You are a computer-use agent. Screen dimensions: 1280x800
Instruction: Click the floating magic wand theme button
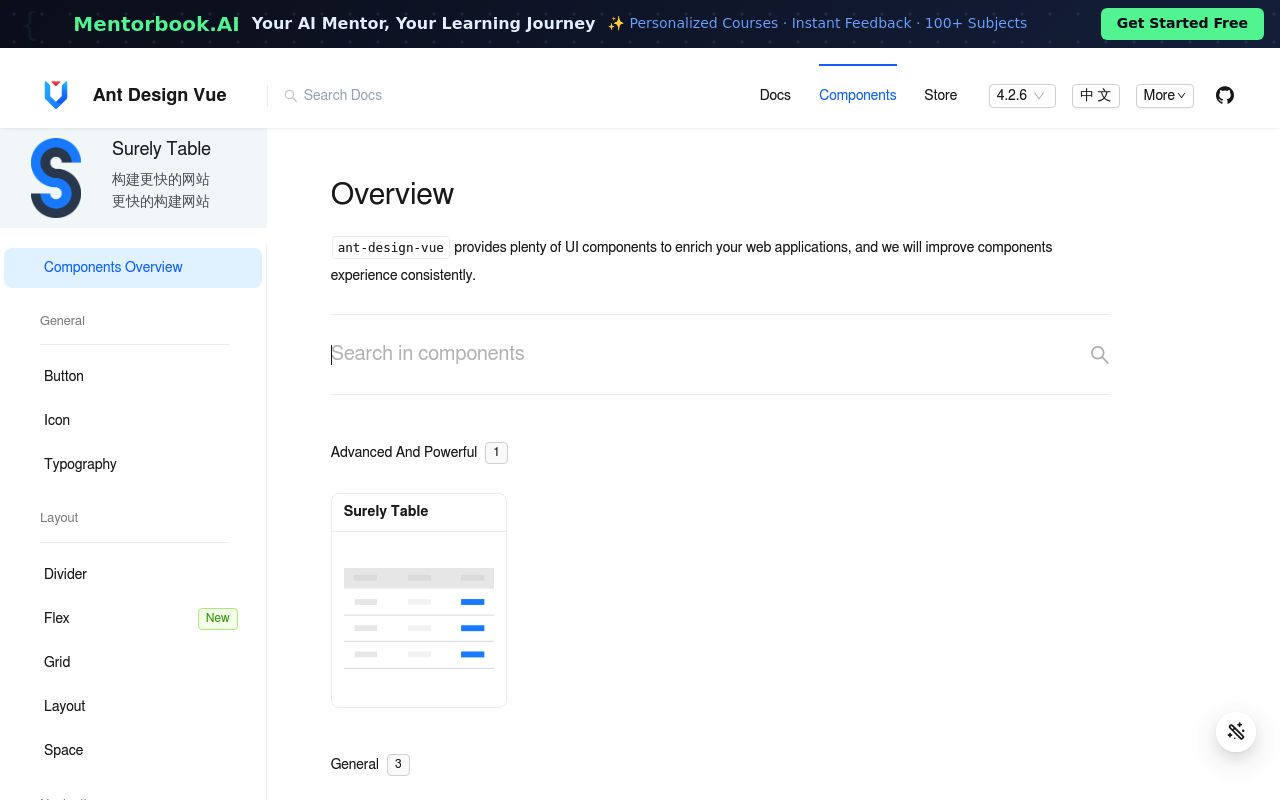tap(1236, 731)
